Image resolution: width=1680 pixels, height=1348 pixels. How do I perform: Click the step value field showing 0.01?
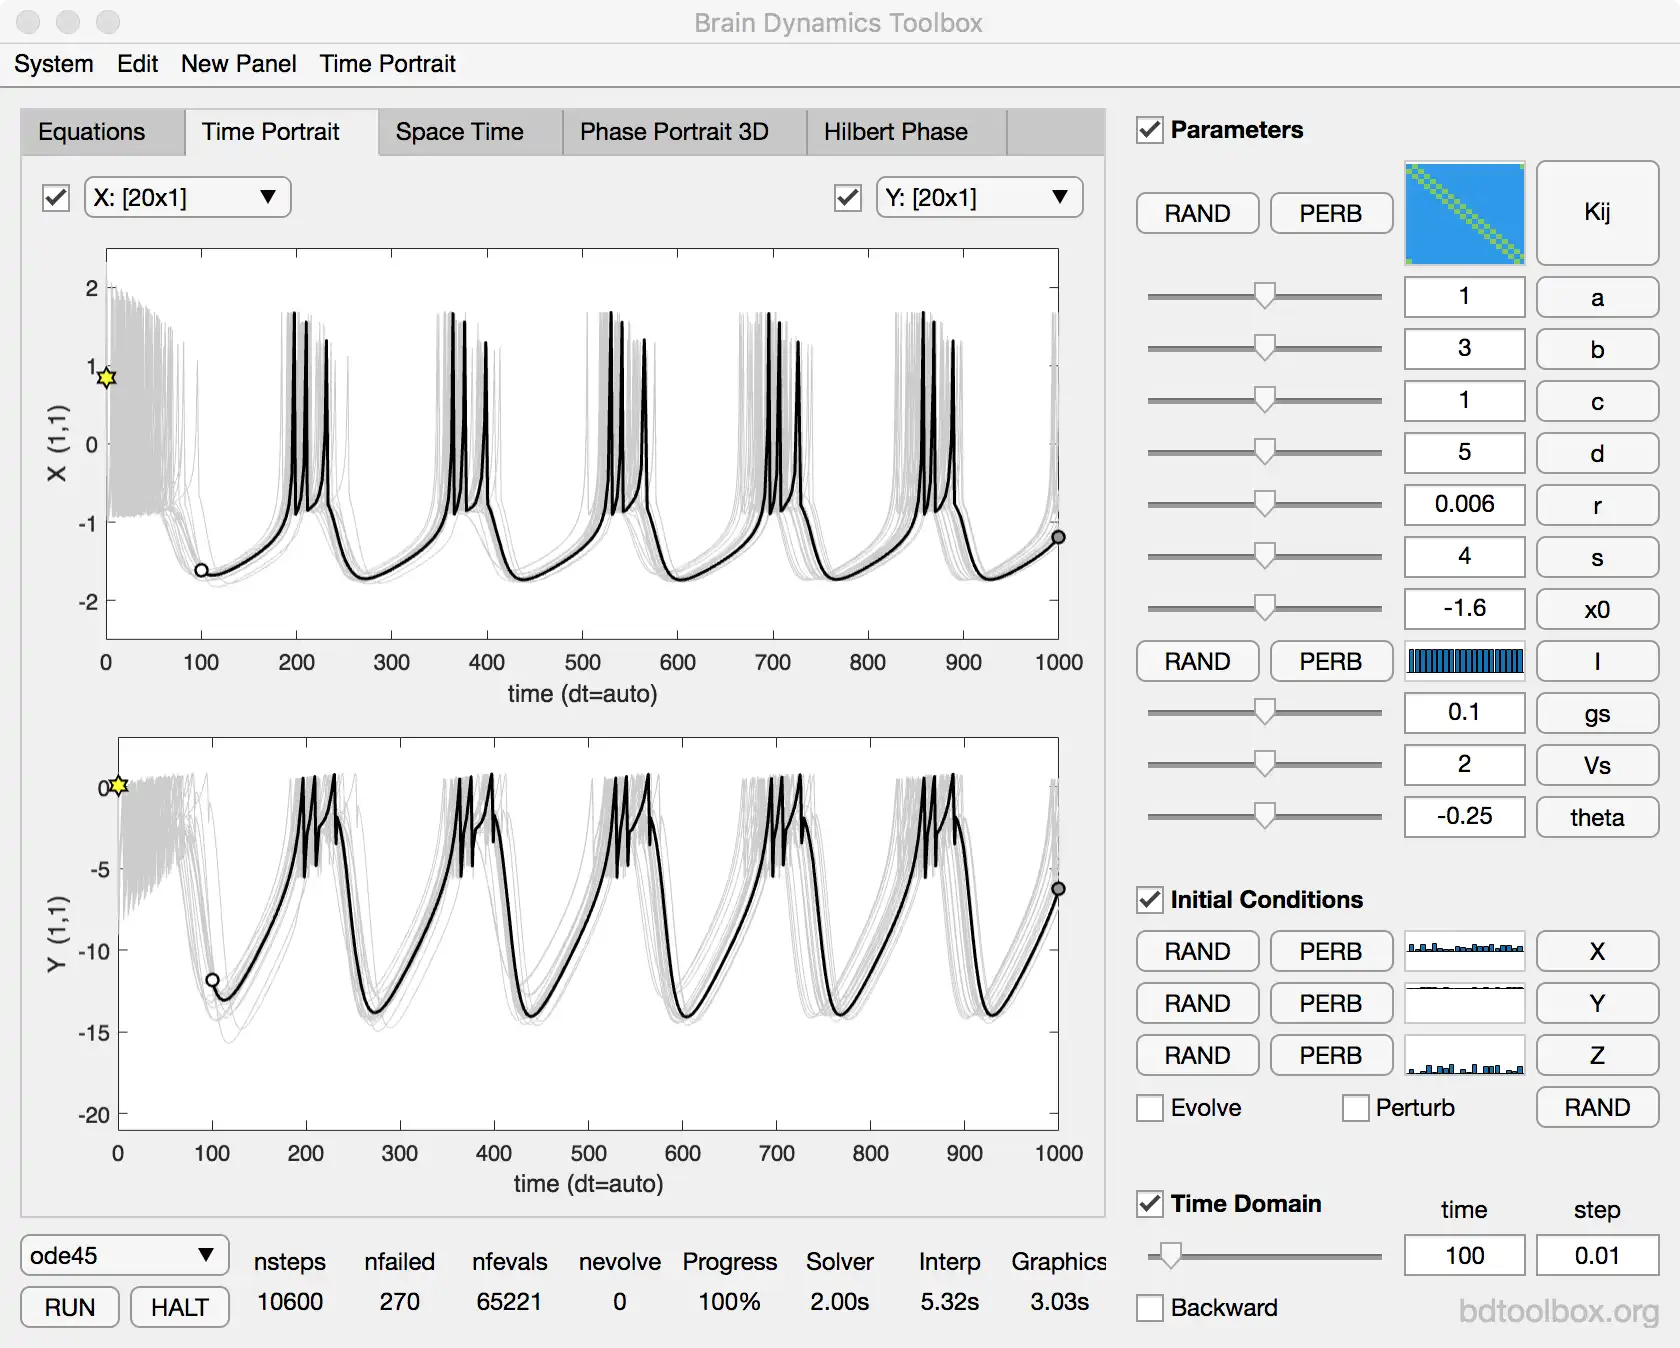1596,1255
